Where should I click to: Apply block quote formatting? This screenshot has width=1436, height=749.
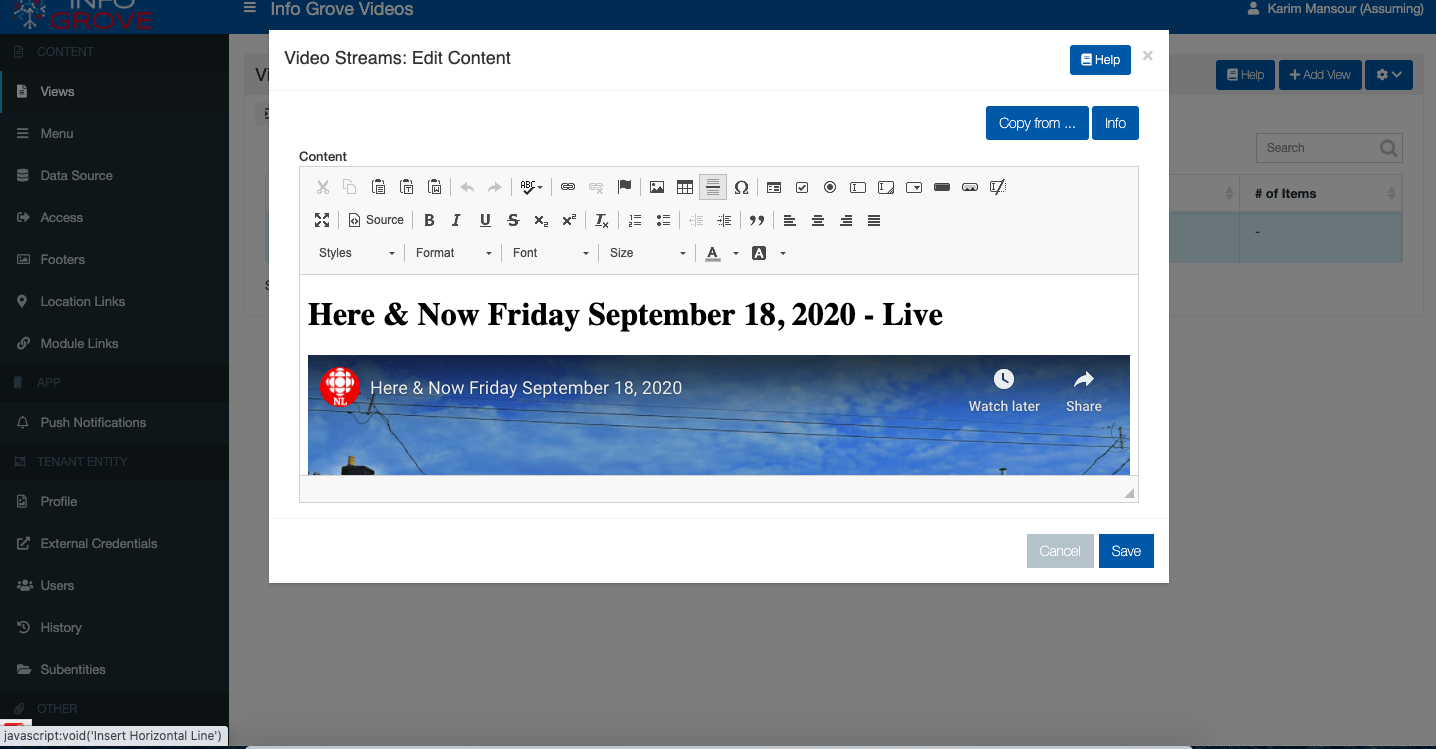click(757, 220)
